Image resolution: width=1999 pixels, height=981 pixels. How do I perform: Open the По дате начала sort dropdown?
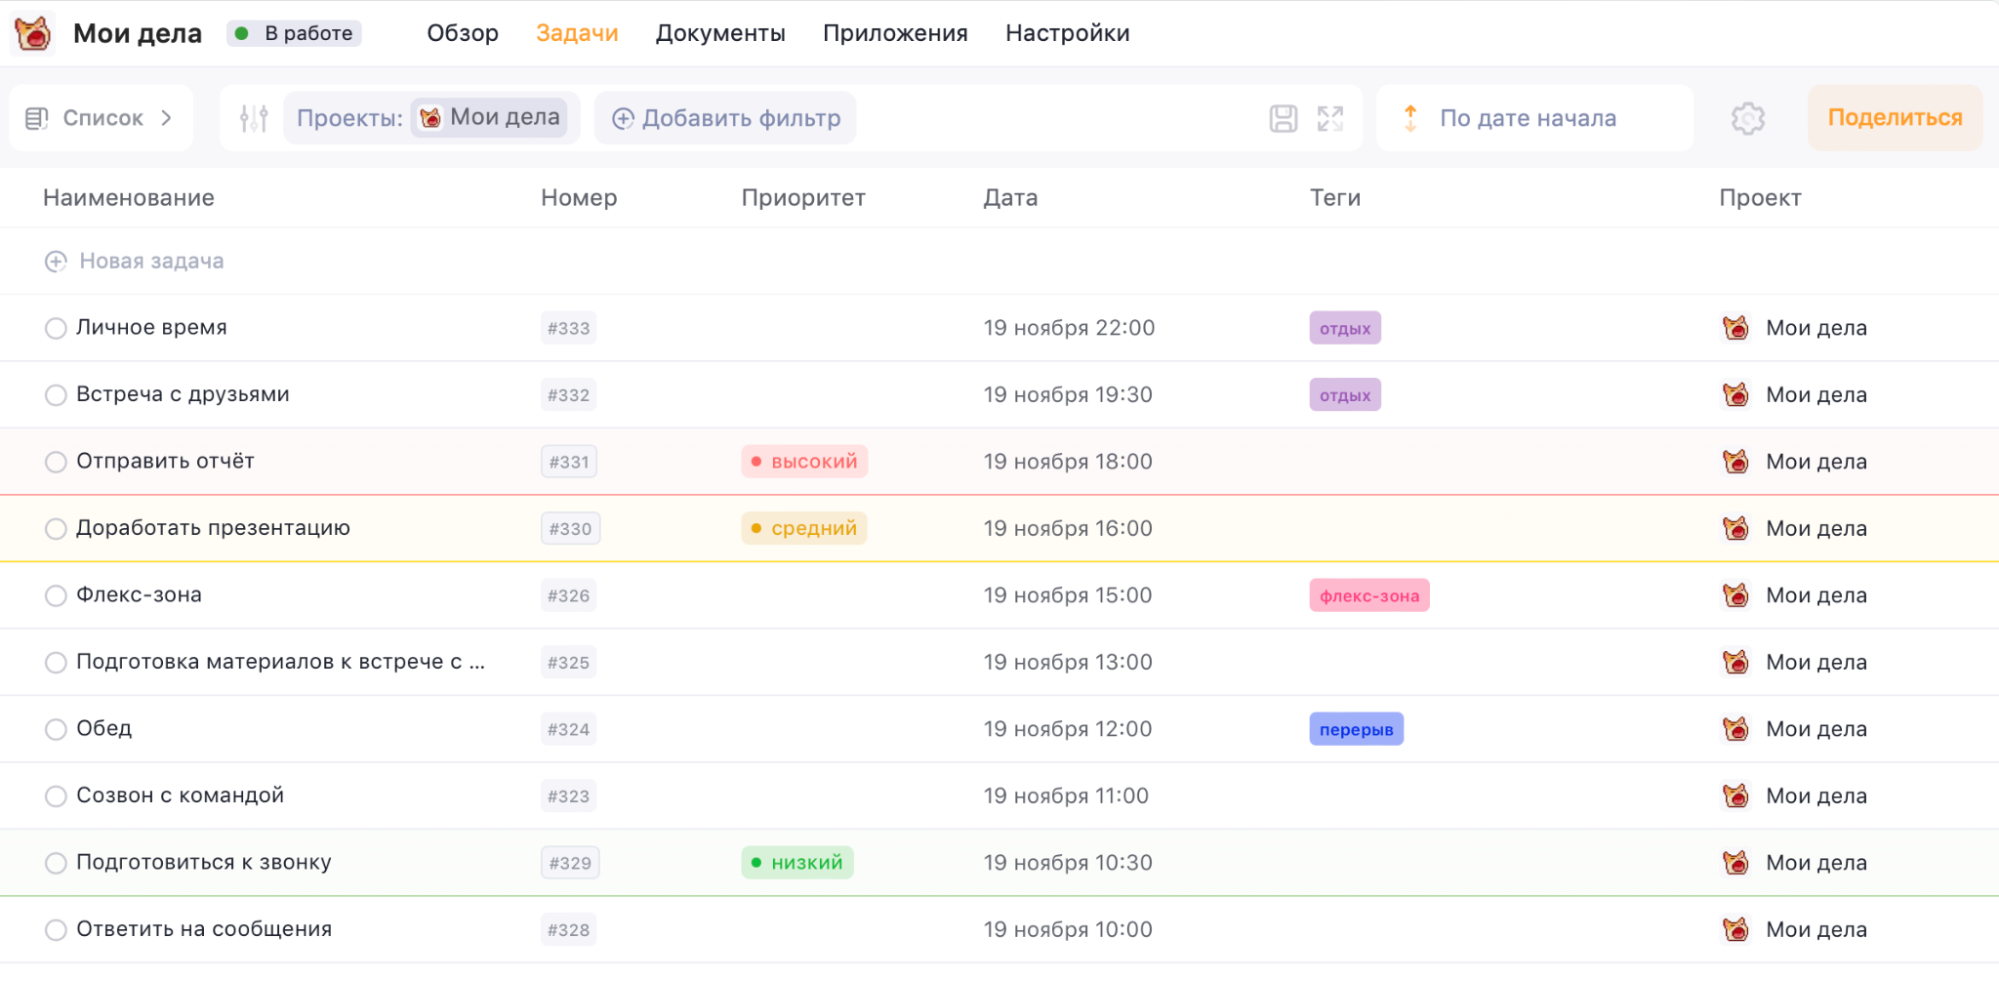point(1527,118)
